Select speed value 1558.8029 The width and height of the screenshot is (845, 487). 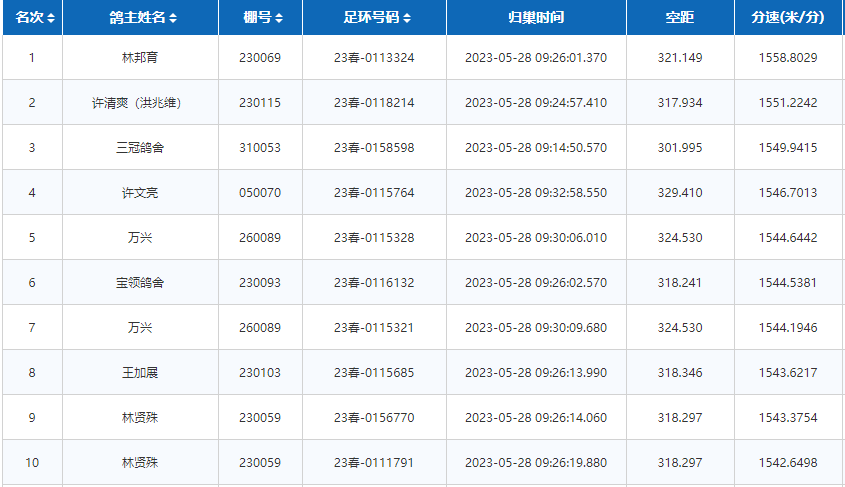click(x=788, y=58)
